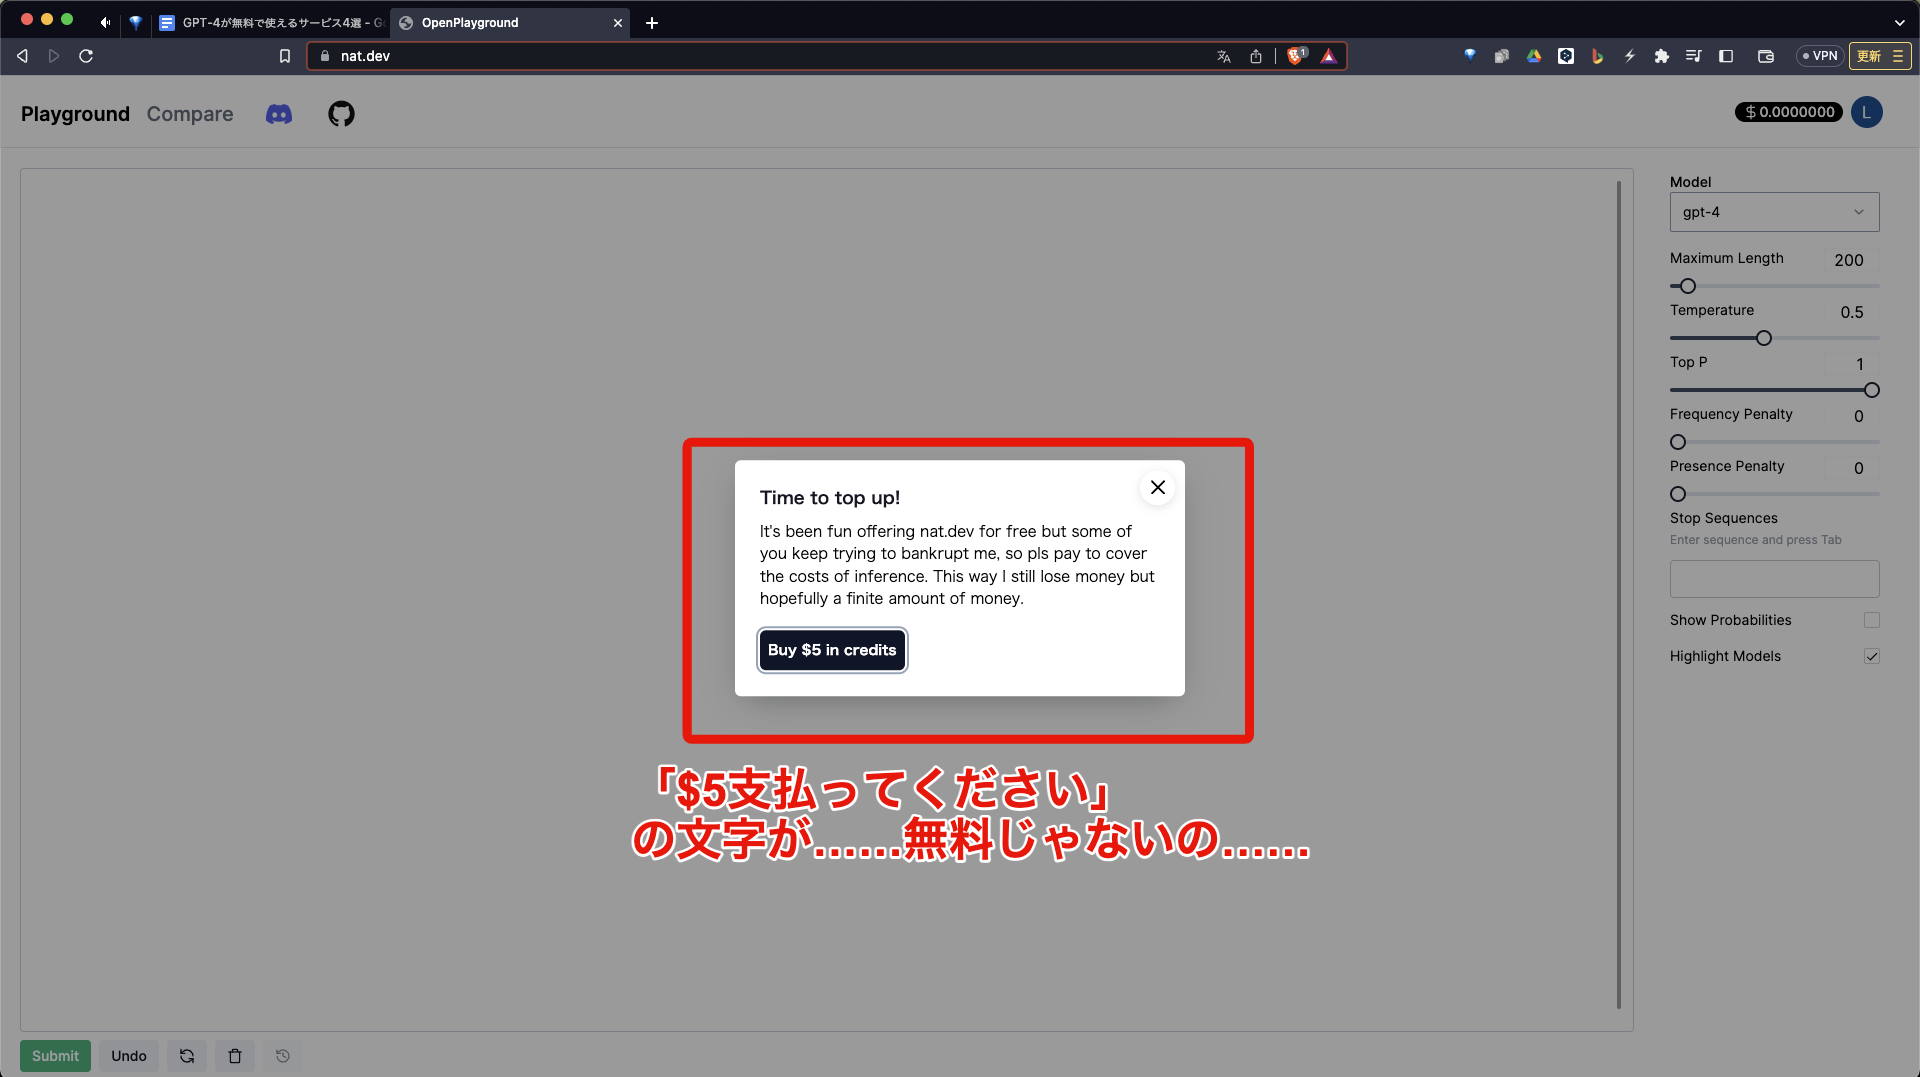Open the extensions puzzle menu

click(1662, 56)
